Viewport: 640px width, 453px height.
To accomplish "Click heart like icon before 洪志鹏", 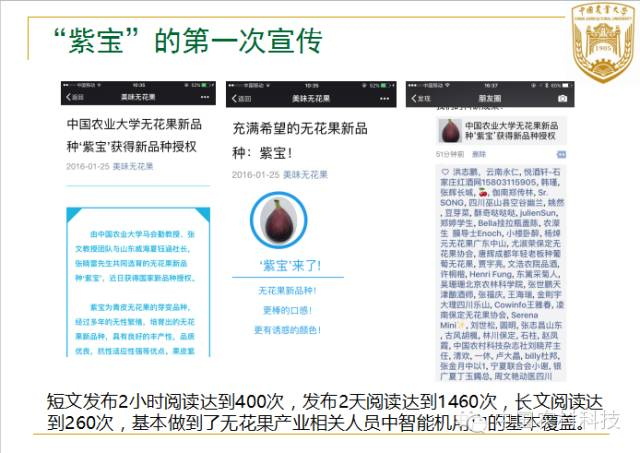I will [x=445, y=172].
